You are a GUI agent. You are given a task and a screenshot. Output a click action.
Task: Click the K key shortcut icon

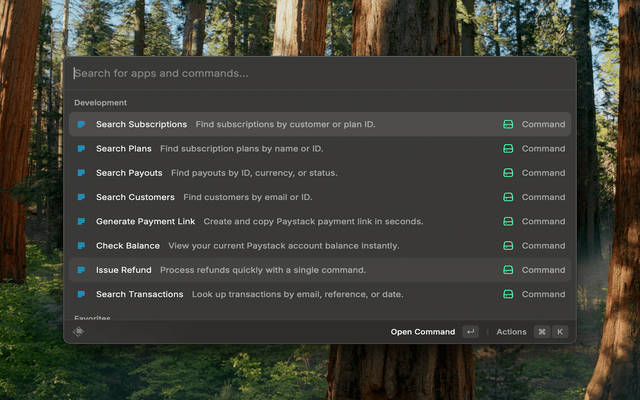tap(559, 332)
